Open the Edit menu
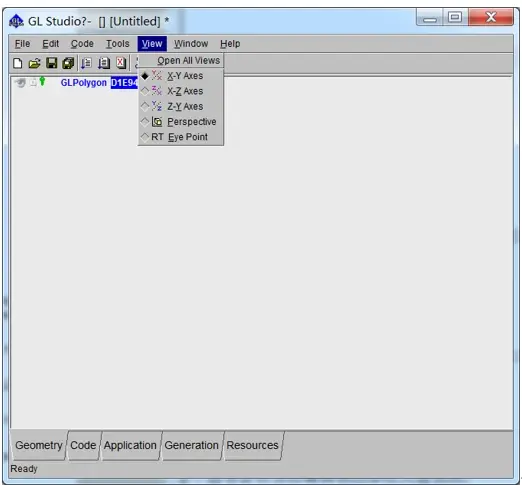This screenshot has width=522, height=485. pyautogui.click(x=50, y=44)
